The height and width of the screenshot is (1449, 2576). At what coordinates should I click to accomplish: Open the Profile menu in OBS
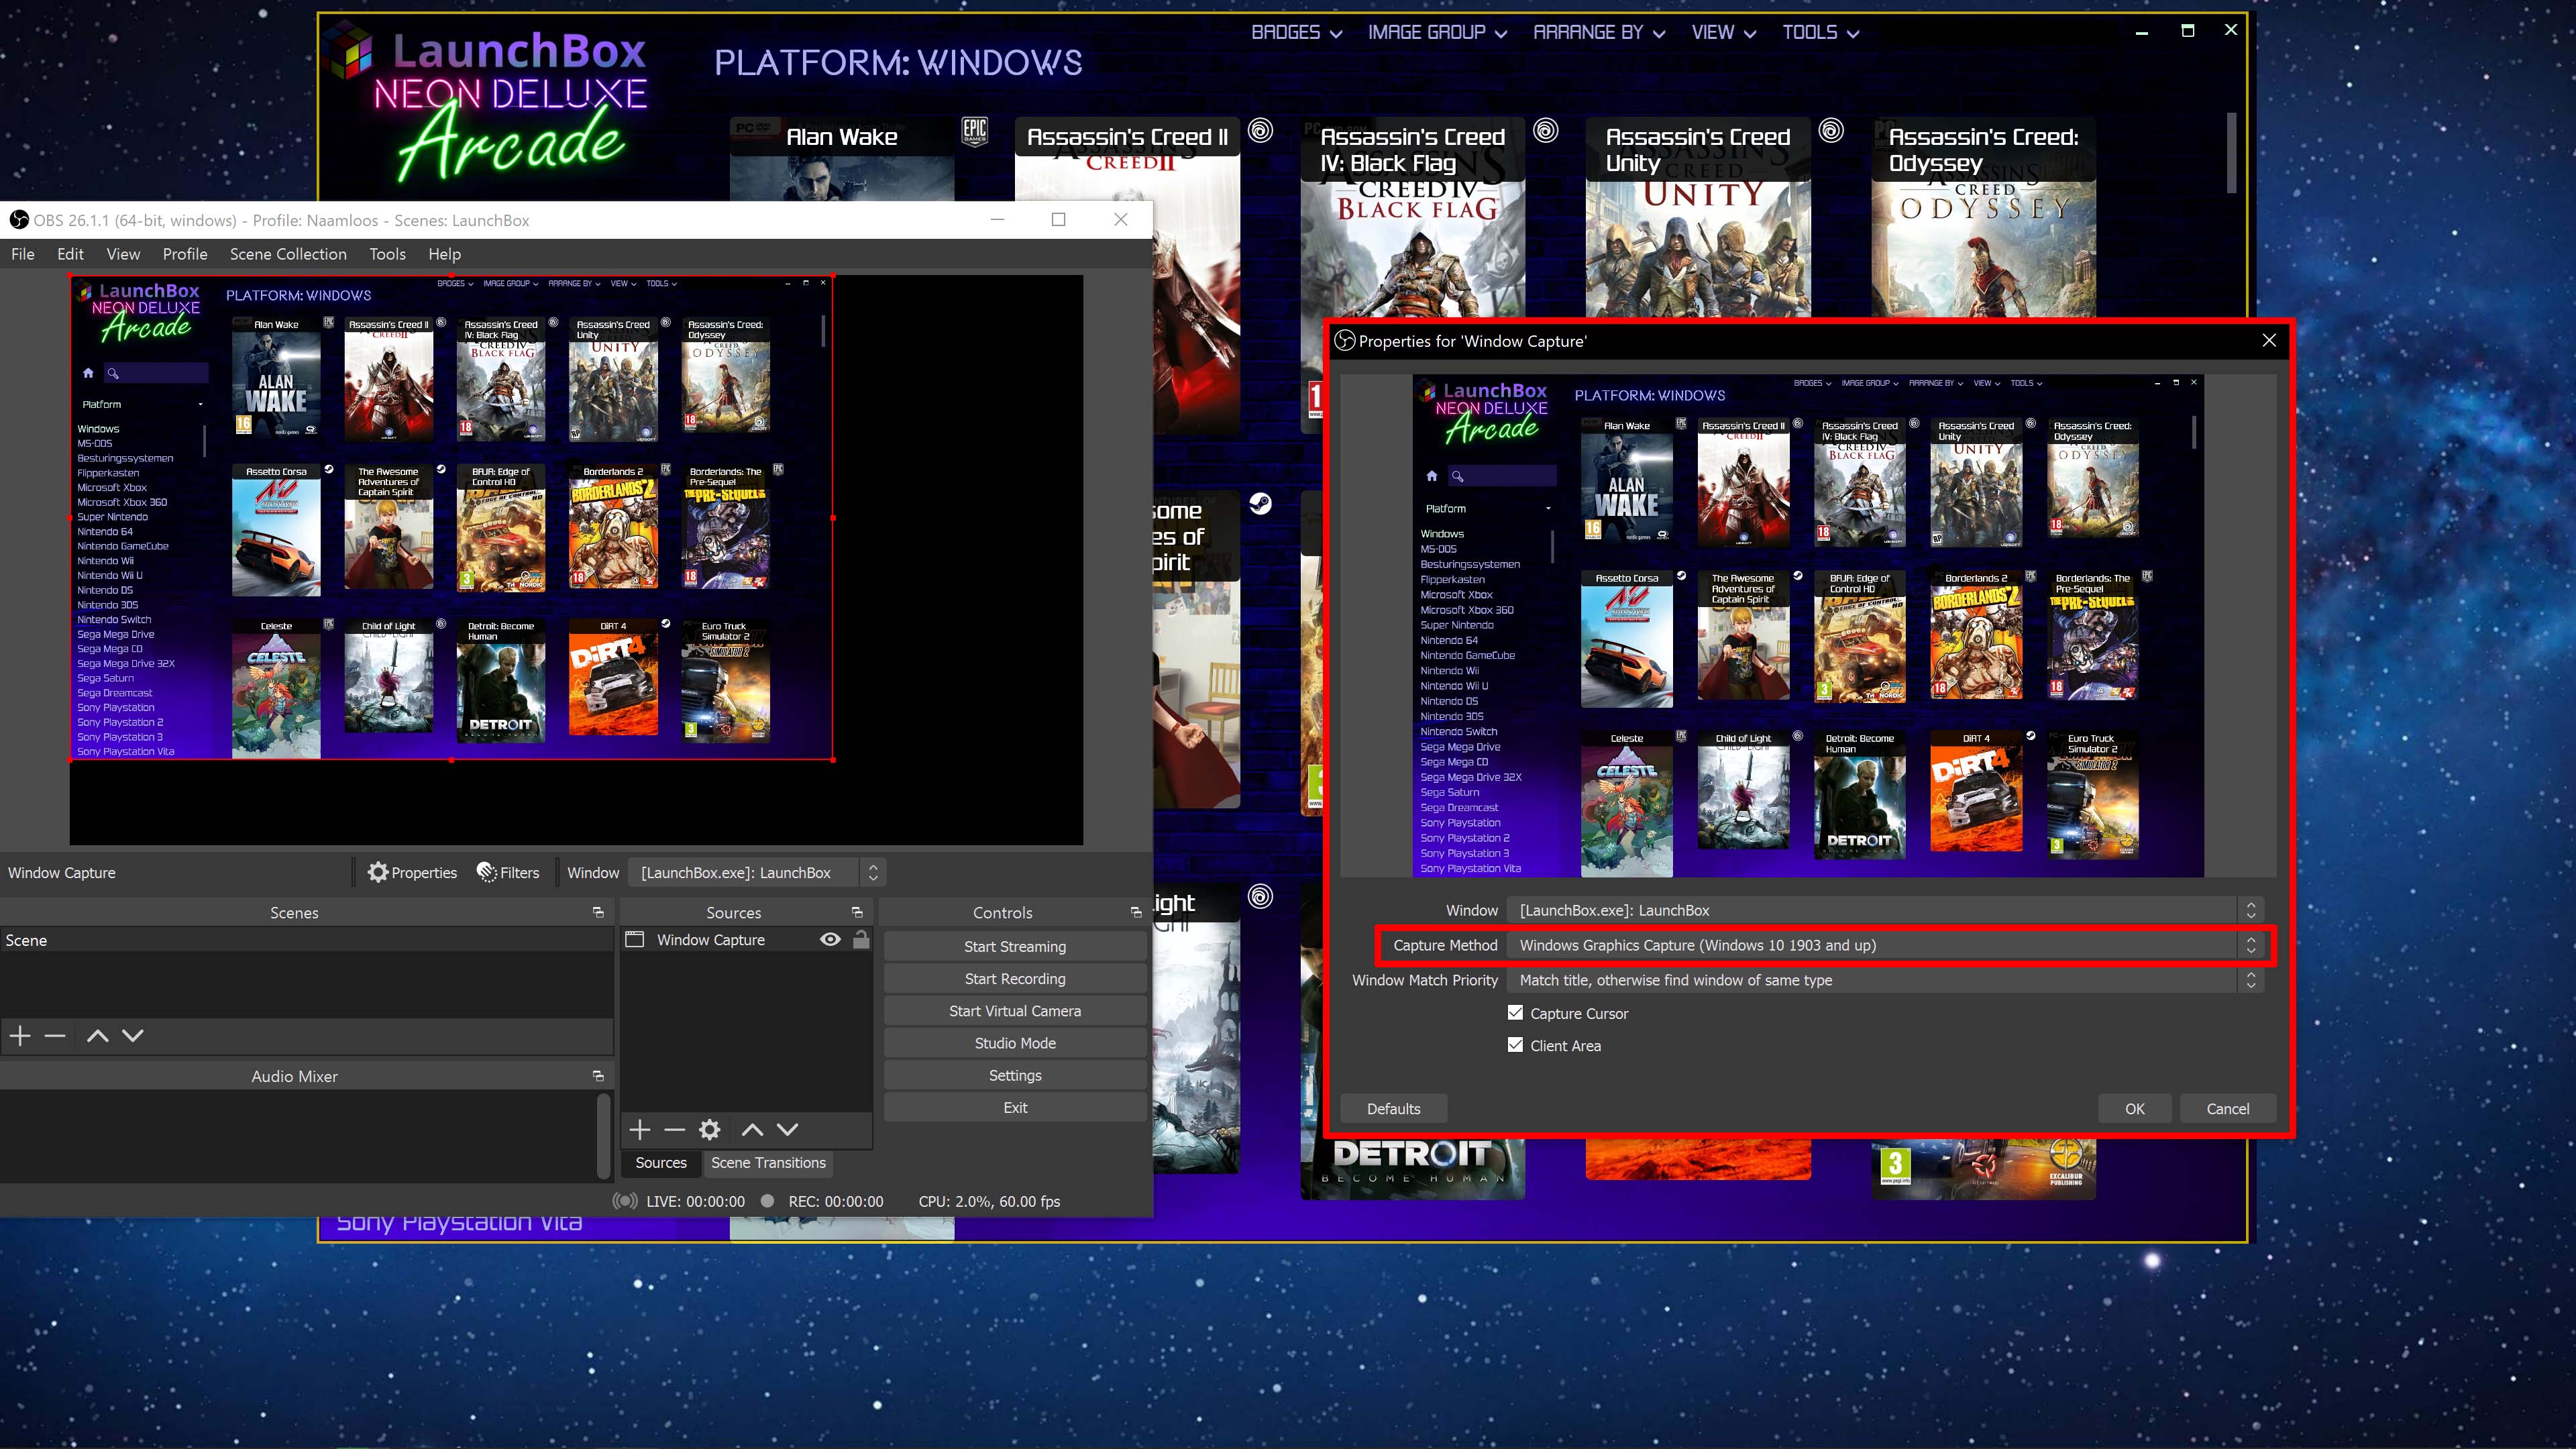[x=185, y=254]
